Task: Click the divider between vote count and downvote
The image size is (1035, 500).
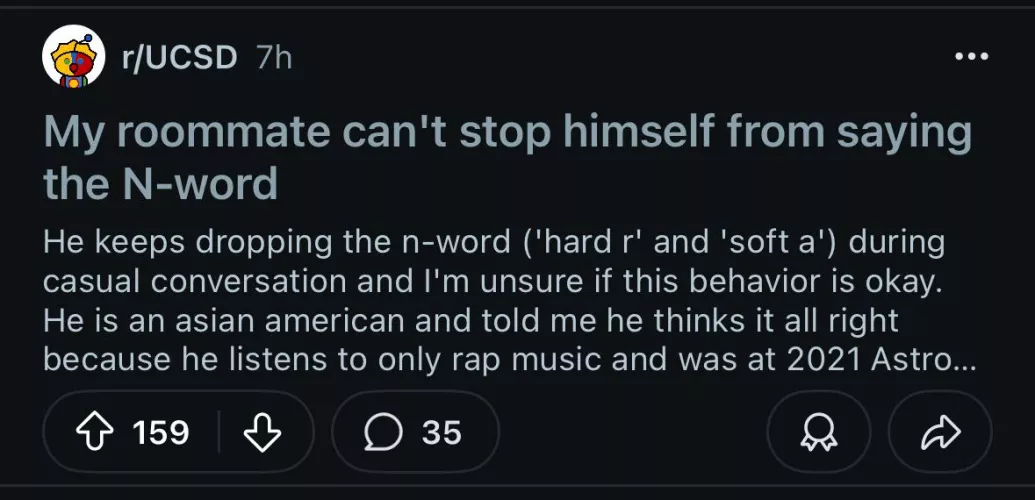Action: [x=219, y=432]
